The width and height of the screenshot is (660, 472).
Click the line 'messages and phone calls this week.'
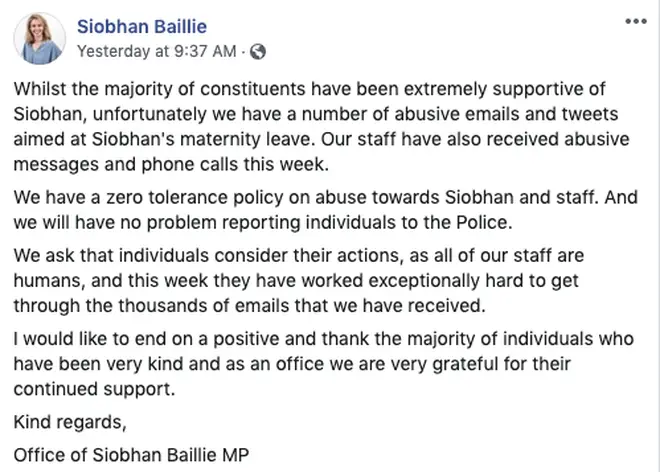pyautogui.click(x=171, y=165)
